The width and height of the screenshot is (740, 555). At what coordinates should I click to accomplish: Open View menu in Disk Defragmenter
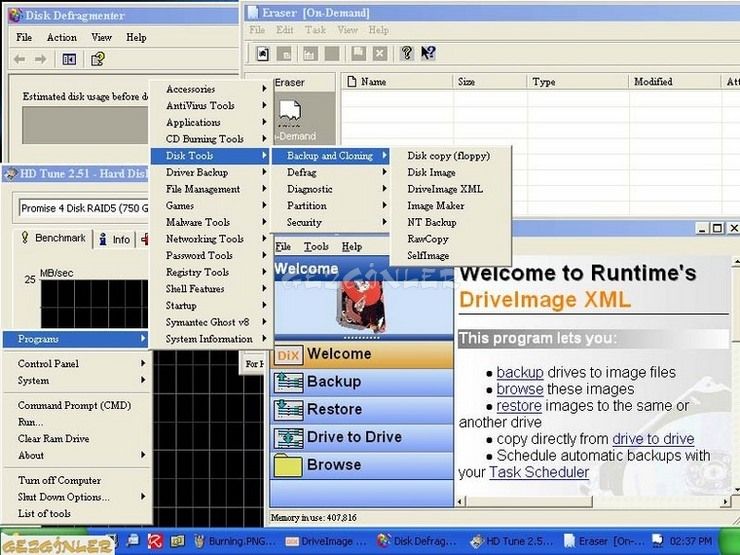pos(101,37)
